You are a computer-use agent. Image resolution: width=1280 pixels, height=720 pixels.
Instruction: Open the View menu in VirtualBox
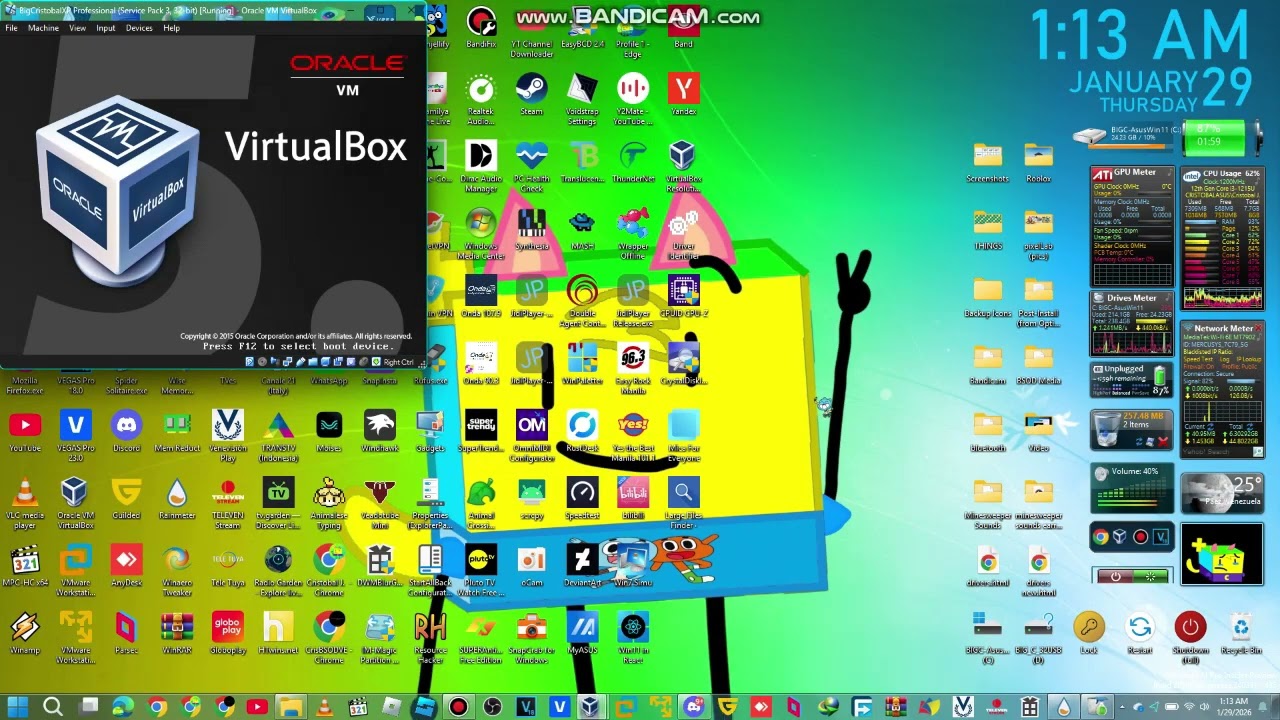[77, 28]
